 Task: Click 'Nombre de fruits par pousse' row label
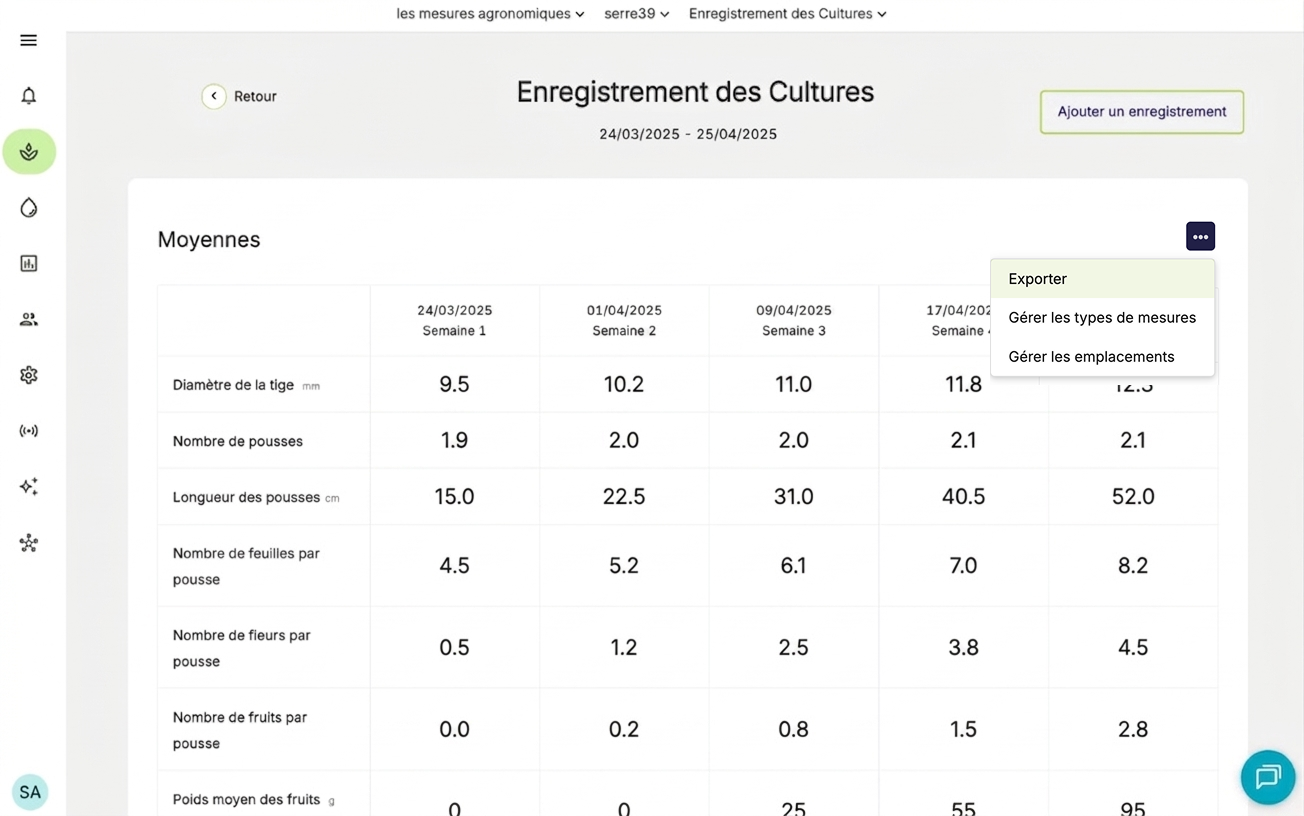[240, 730]
